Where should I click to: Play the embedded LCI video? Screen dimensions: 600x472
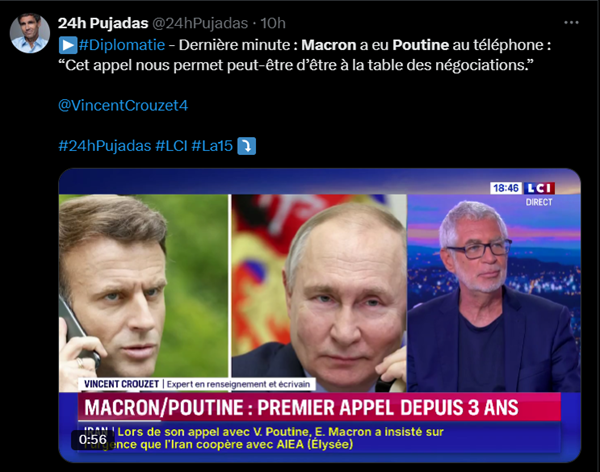click(320, 315)
